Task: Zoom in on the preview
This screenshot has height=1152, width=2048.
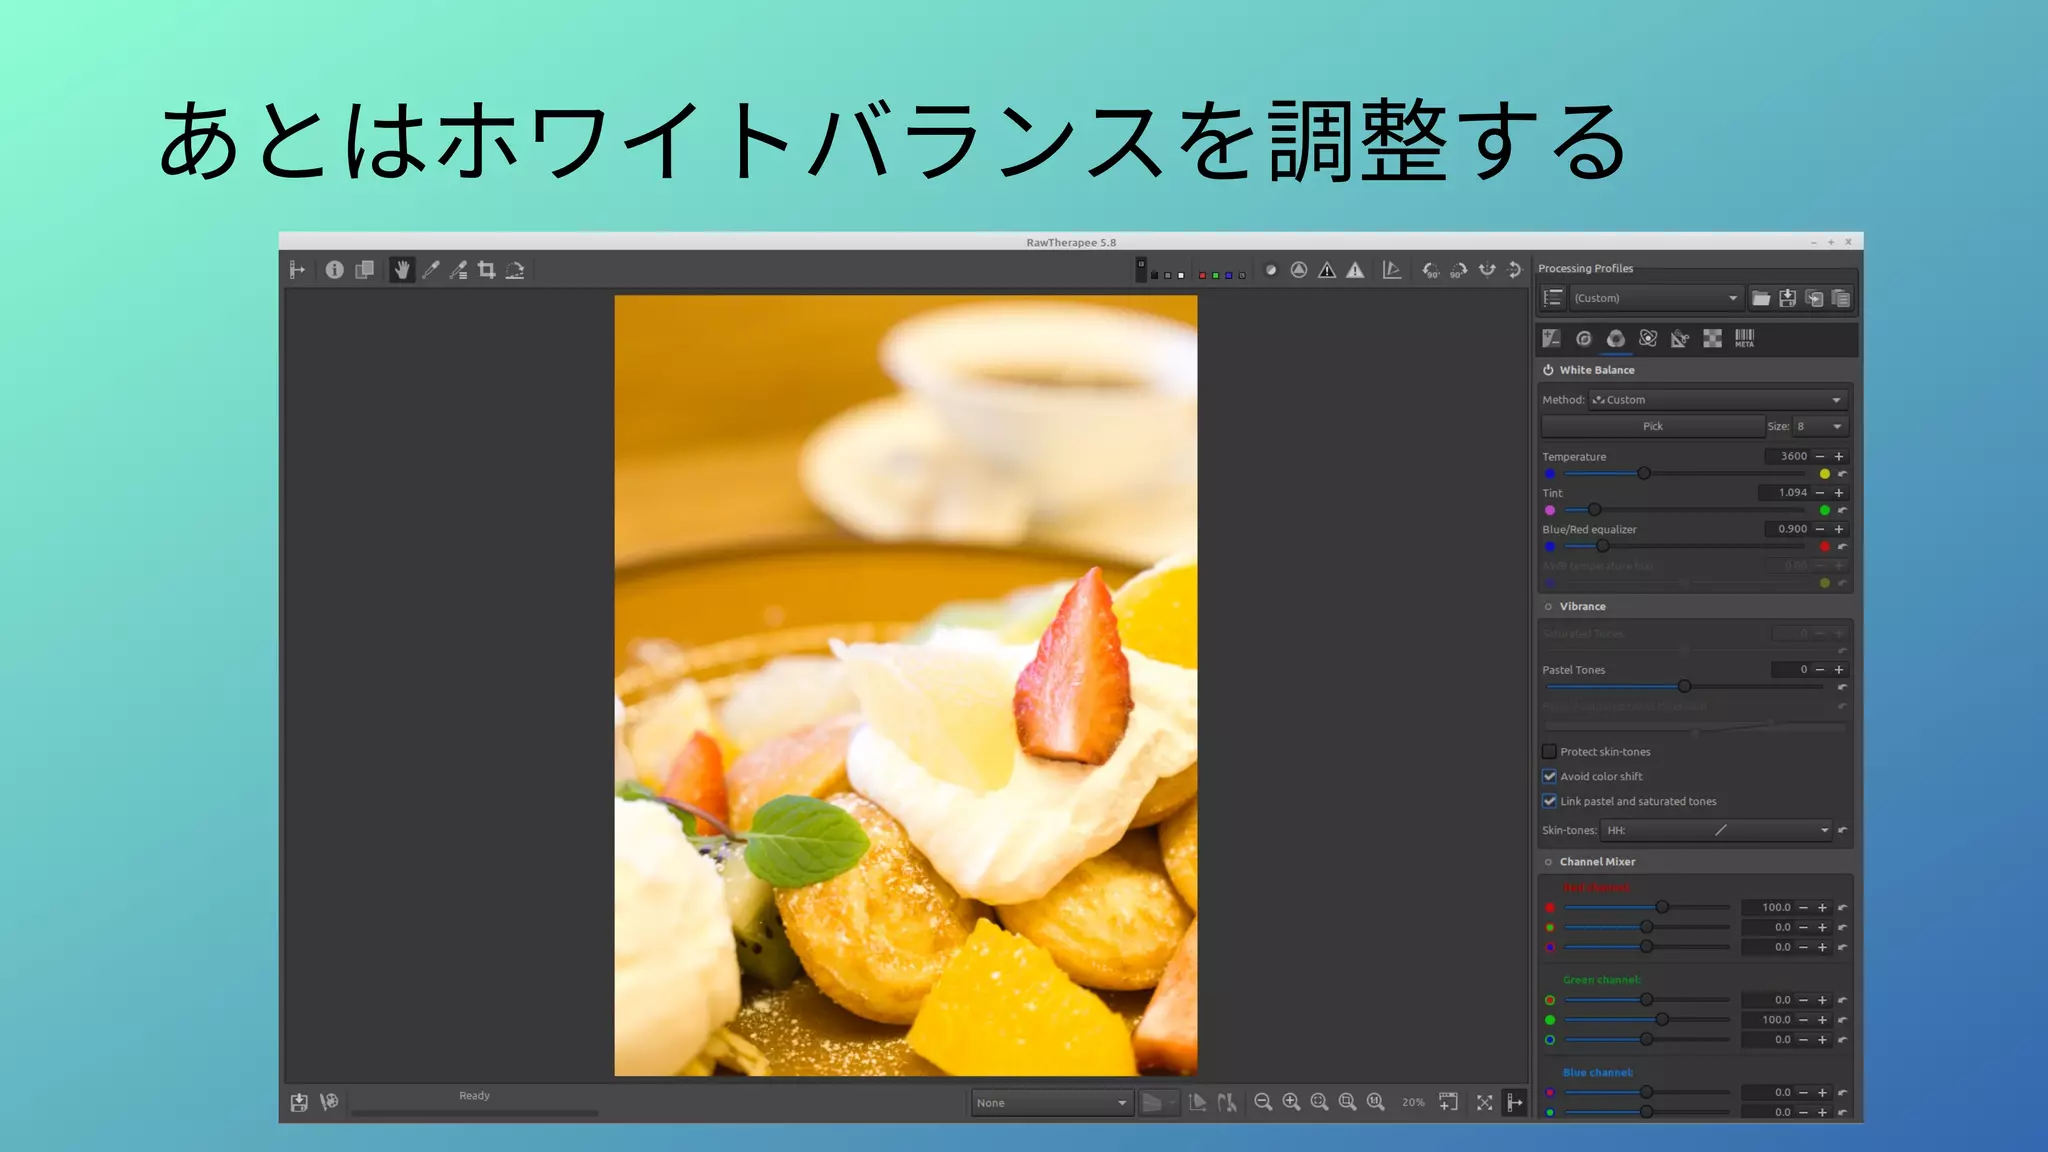Action: click(1291, 1102)
